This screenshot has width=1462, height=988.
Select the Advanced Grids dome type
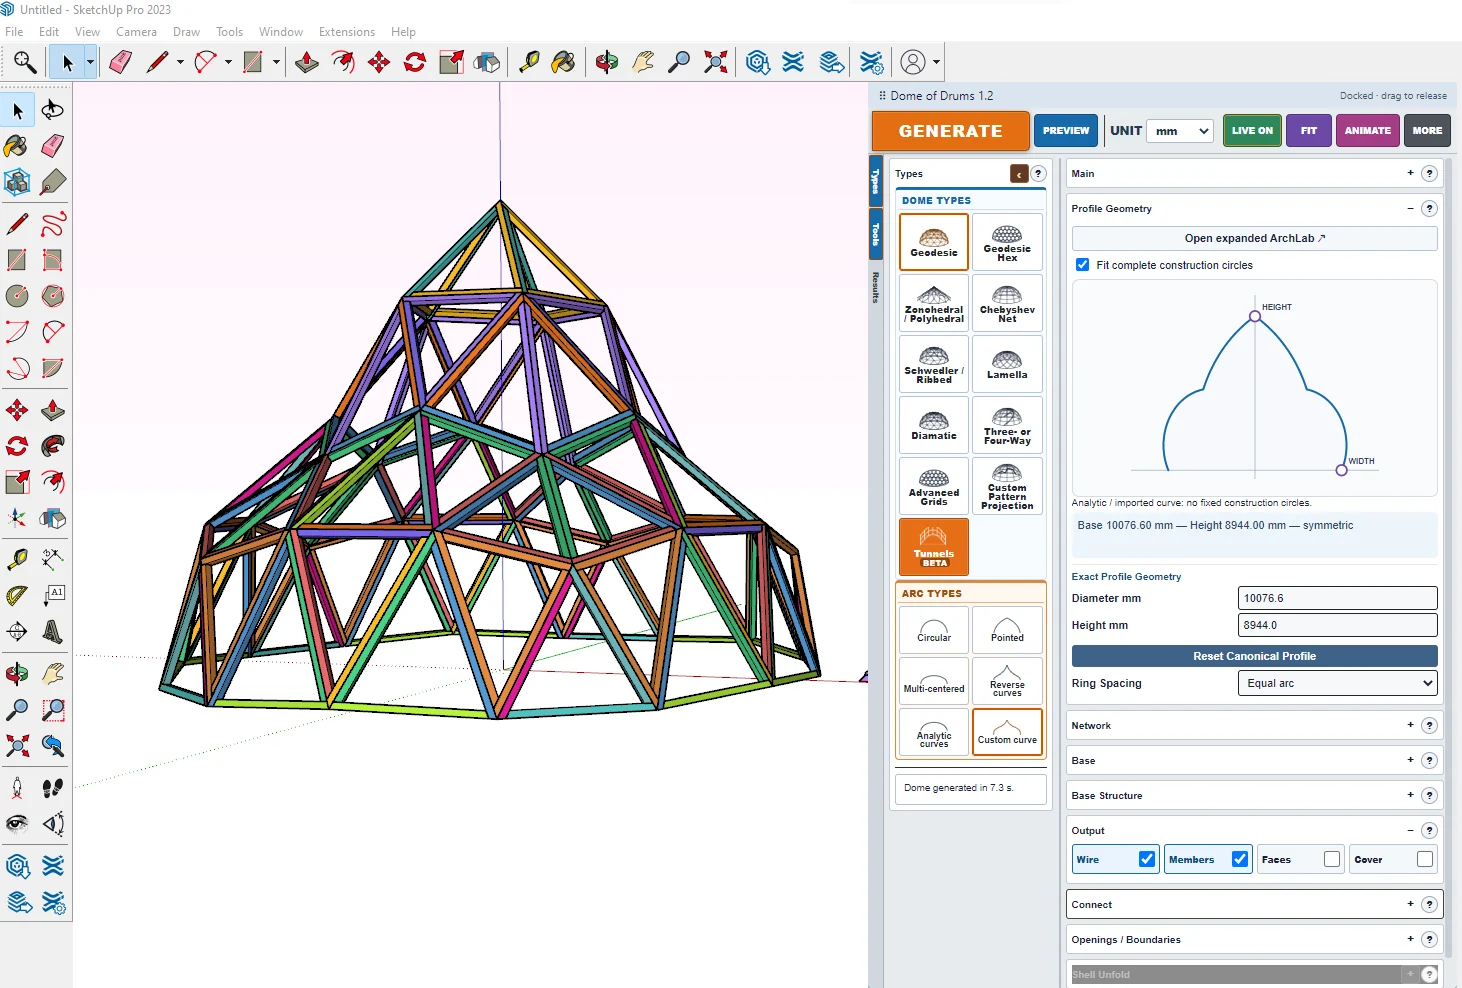pos(934,486)
